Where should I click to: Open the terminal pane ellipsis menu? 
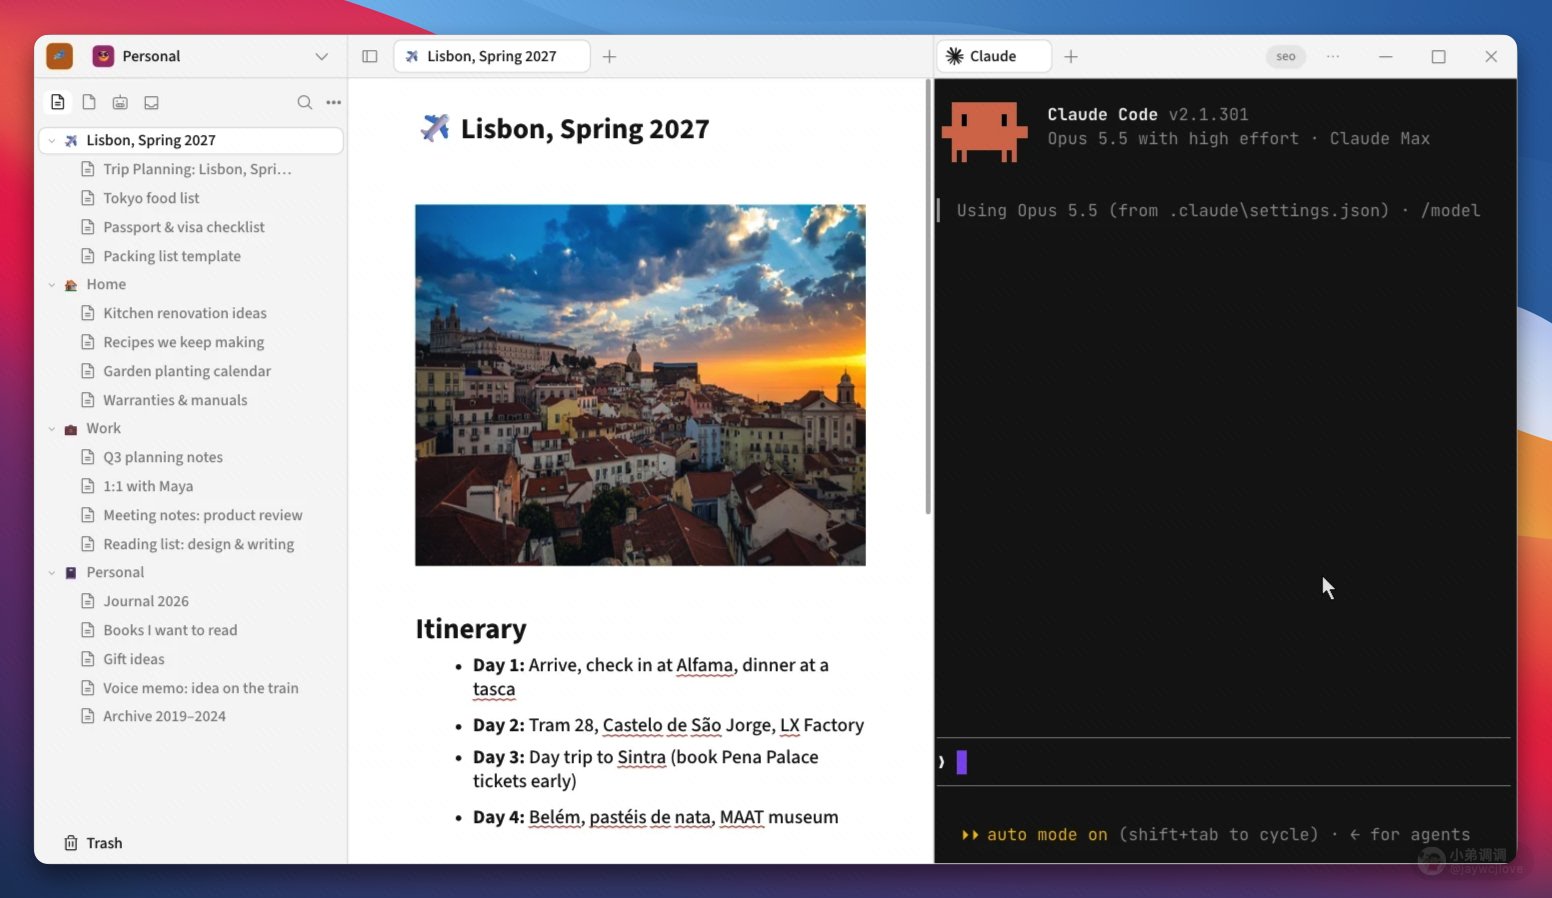1333,56
